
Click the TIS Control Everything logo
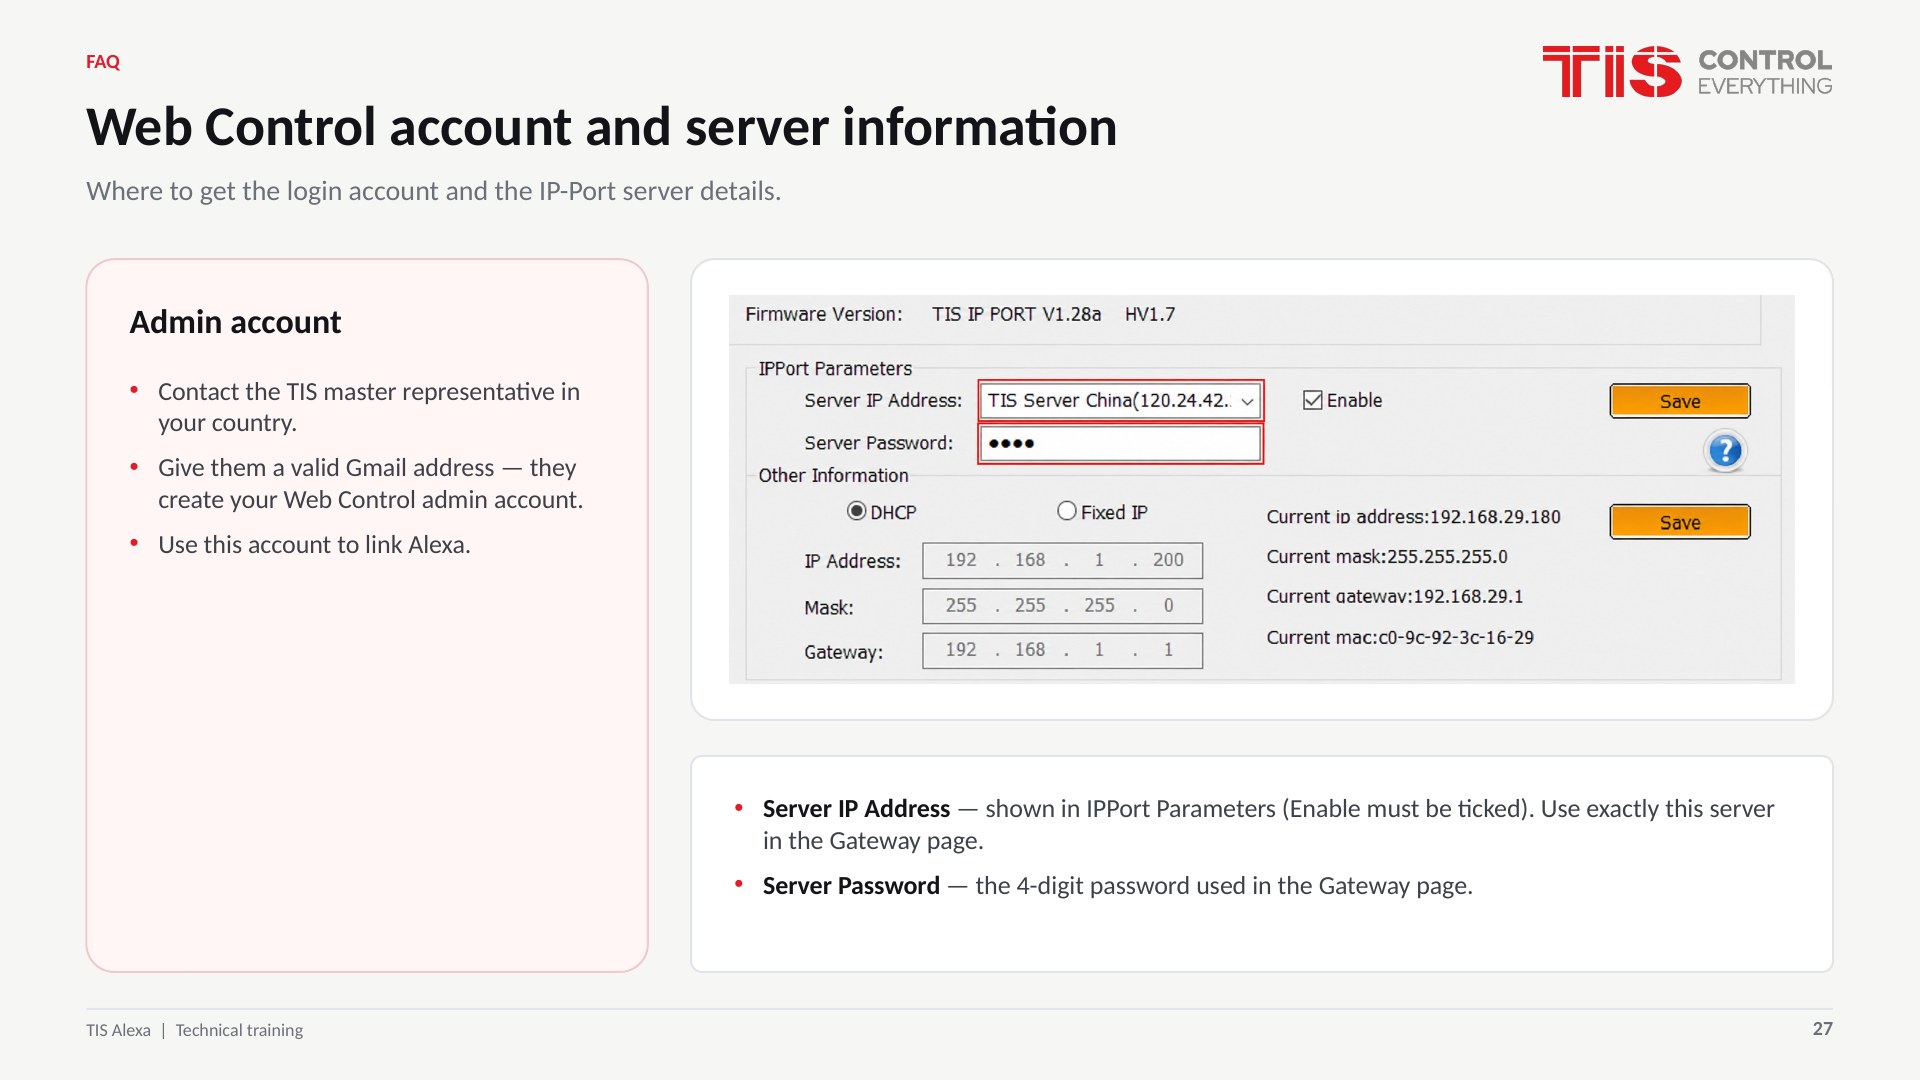pyautogui.click(x=1687, y=71)
